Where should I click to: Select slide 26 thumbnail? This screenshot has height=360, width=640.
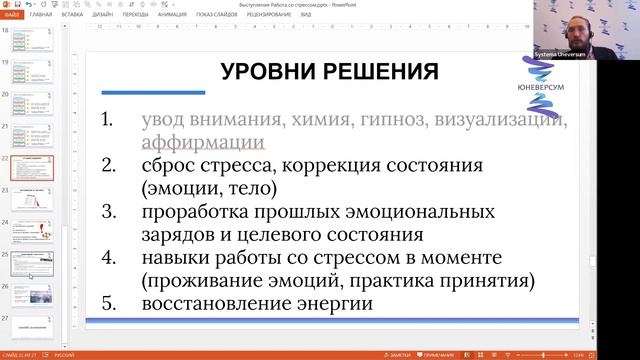coord(32,296)
